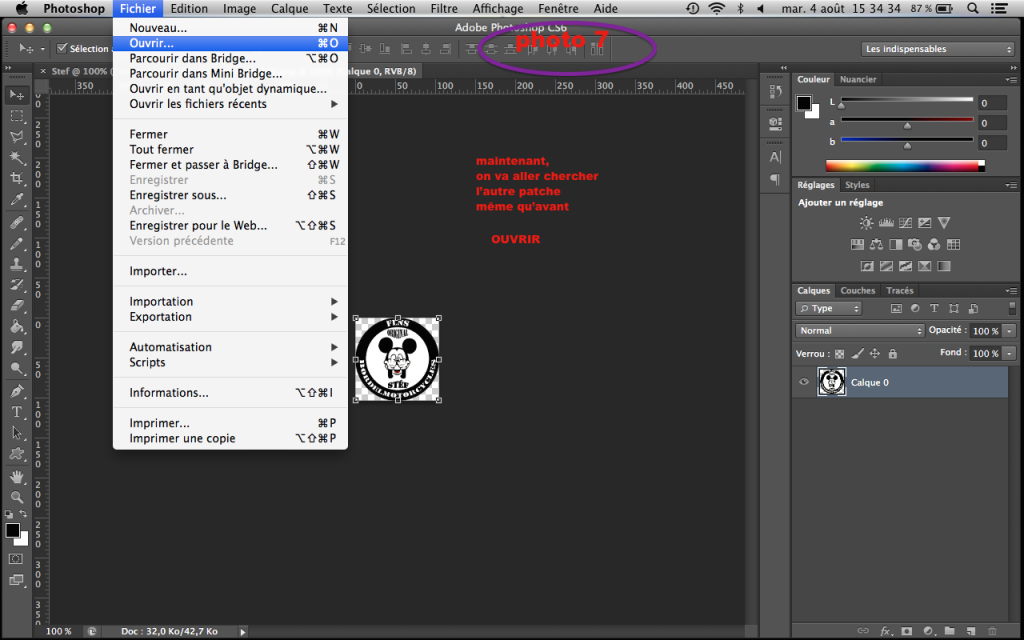Screen dimensions: 1024x640
Task: Toggle layer filtering on/off switch
Action: click(x=1012, y=308)
